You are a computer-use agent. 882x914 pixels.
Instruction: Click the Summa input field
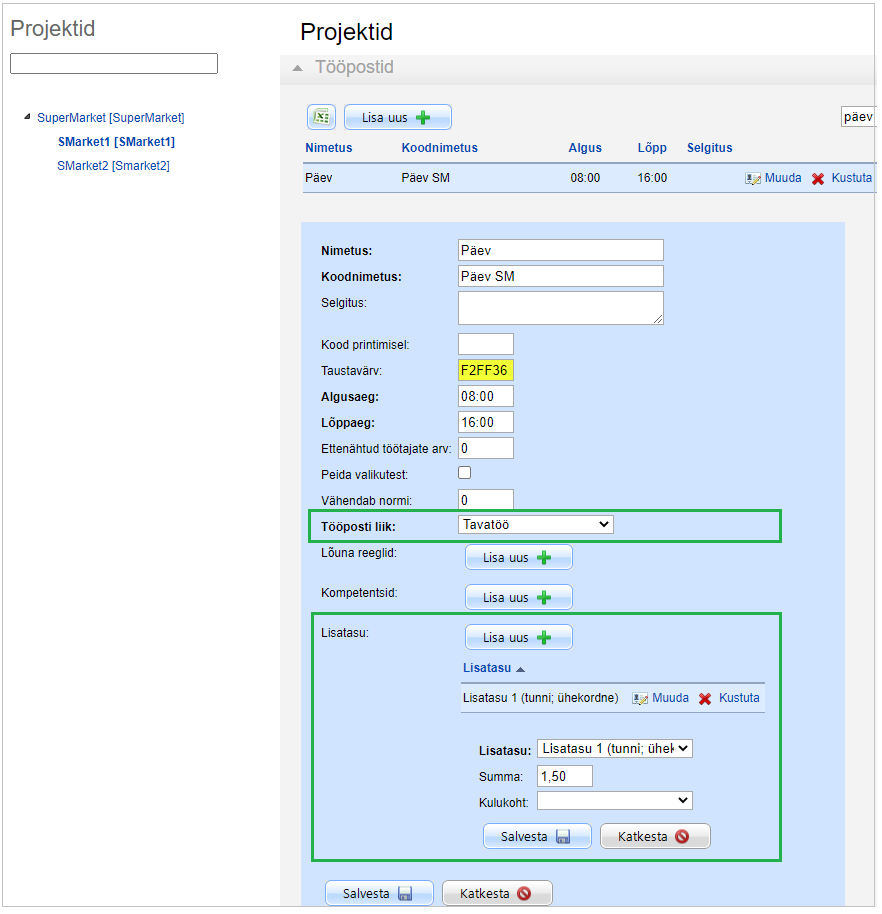(564, 776)
